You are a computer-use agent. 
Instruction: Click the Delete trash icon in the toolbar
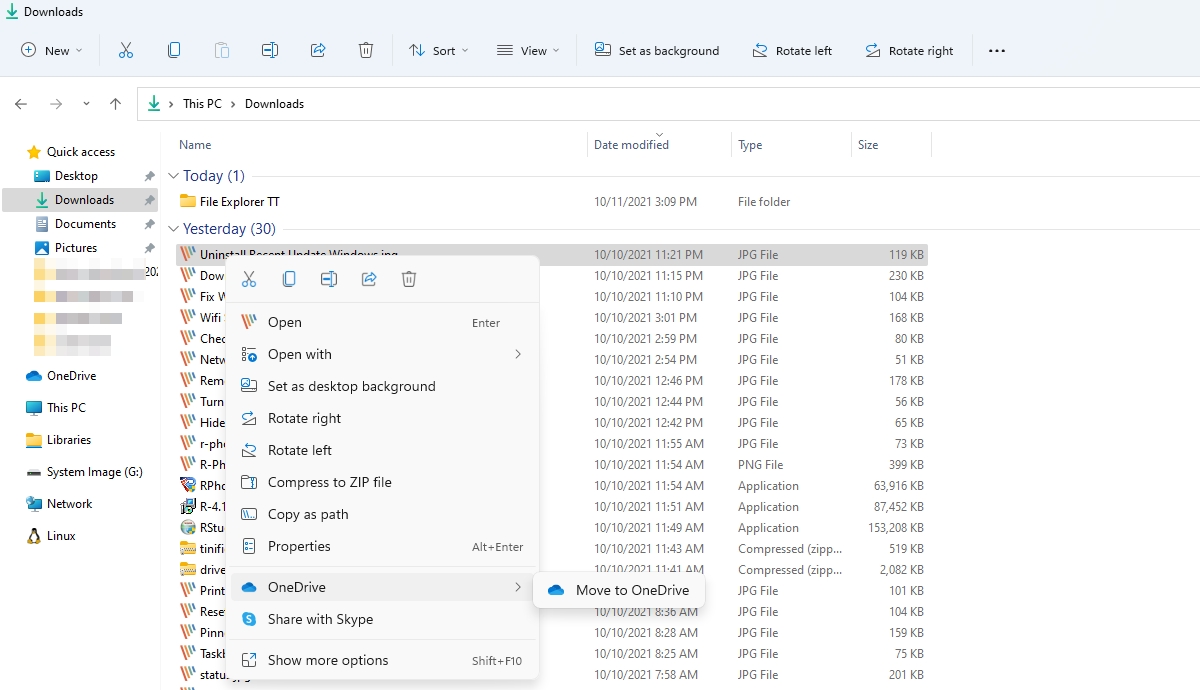coord(366,50)
